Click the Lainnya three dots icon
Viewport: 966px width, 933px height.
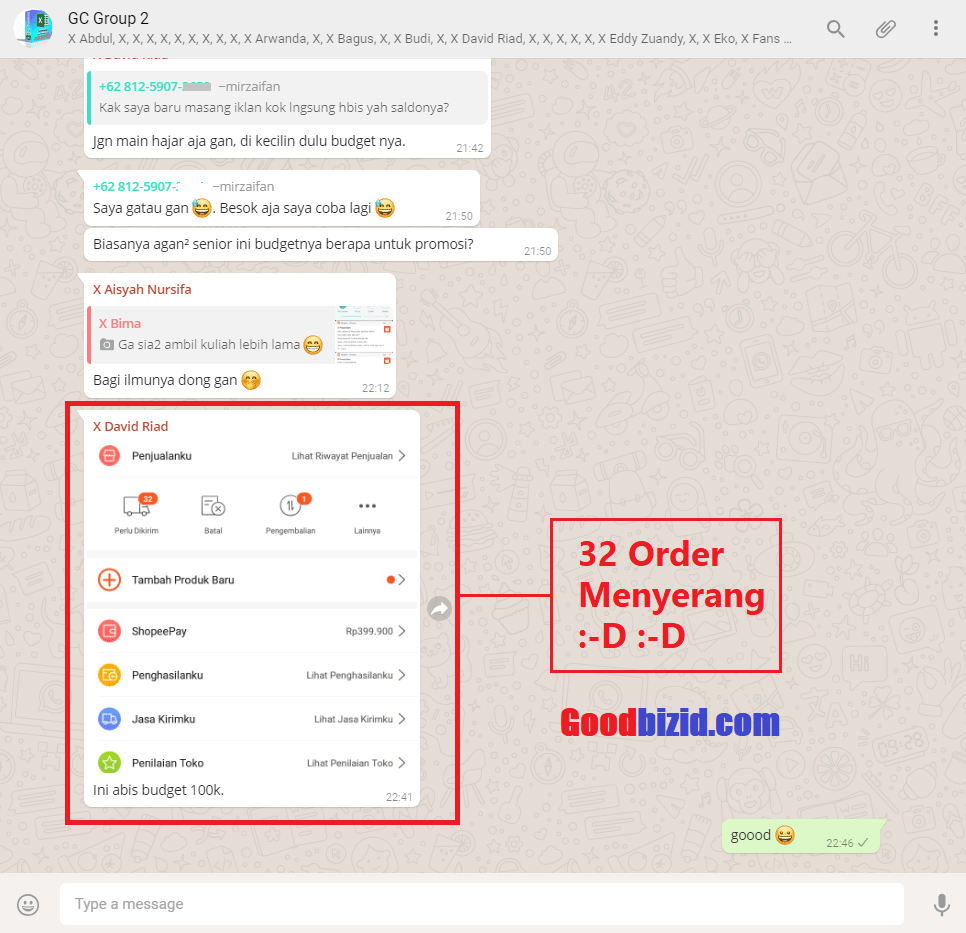coord(367,506)
